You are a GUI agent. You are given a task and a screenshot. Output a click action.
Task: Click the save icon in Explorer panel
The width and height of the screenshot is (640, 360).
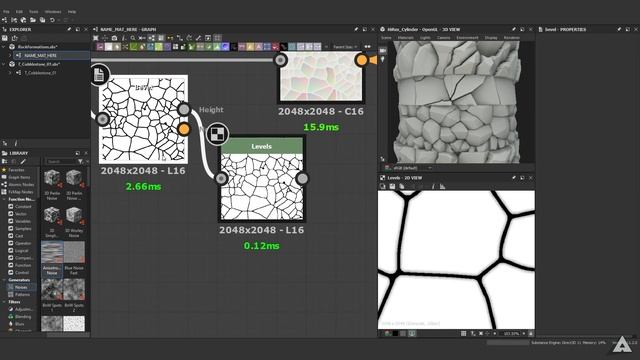pyautogui.click(x=5, y=38)
